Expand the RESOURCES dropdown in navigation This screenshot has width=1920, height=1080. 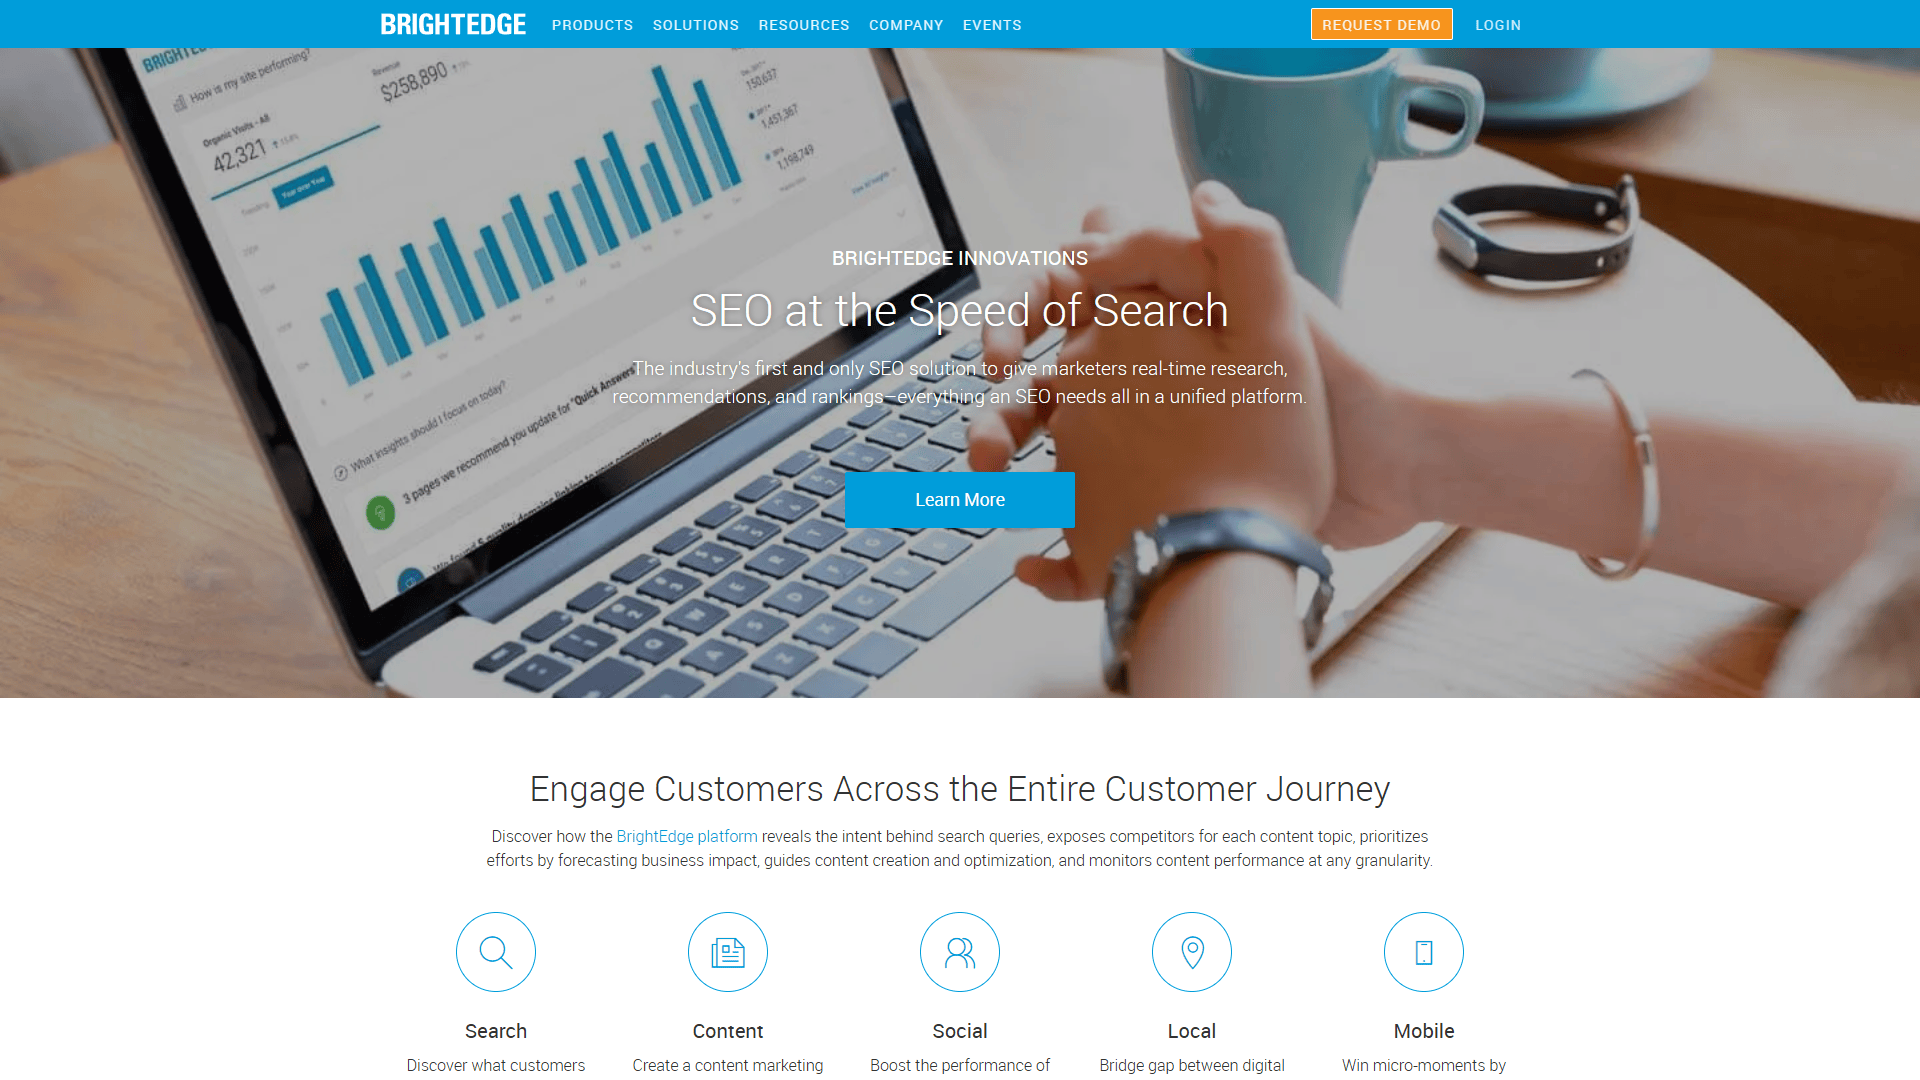[803, 24]
